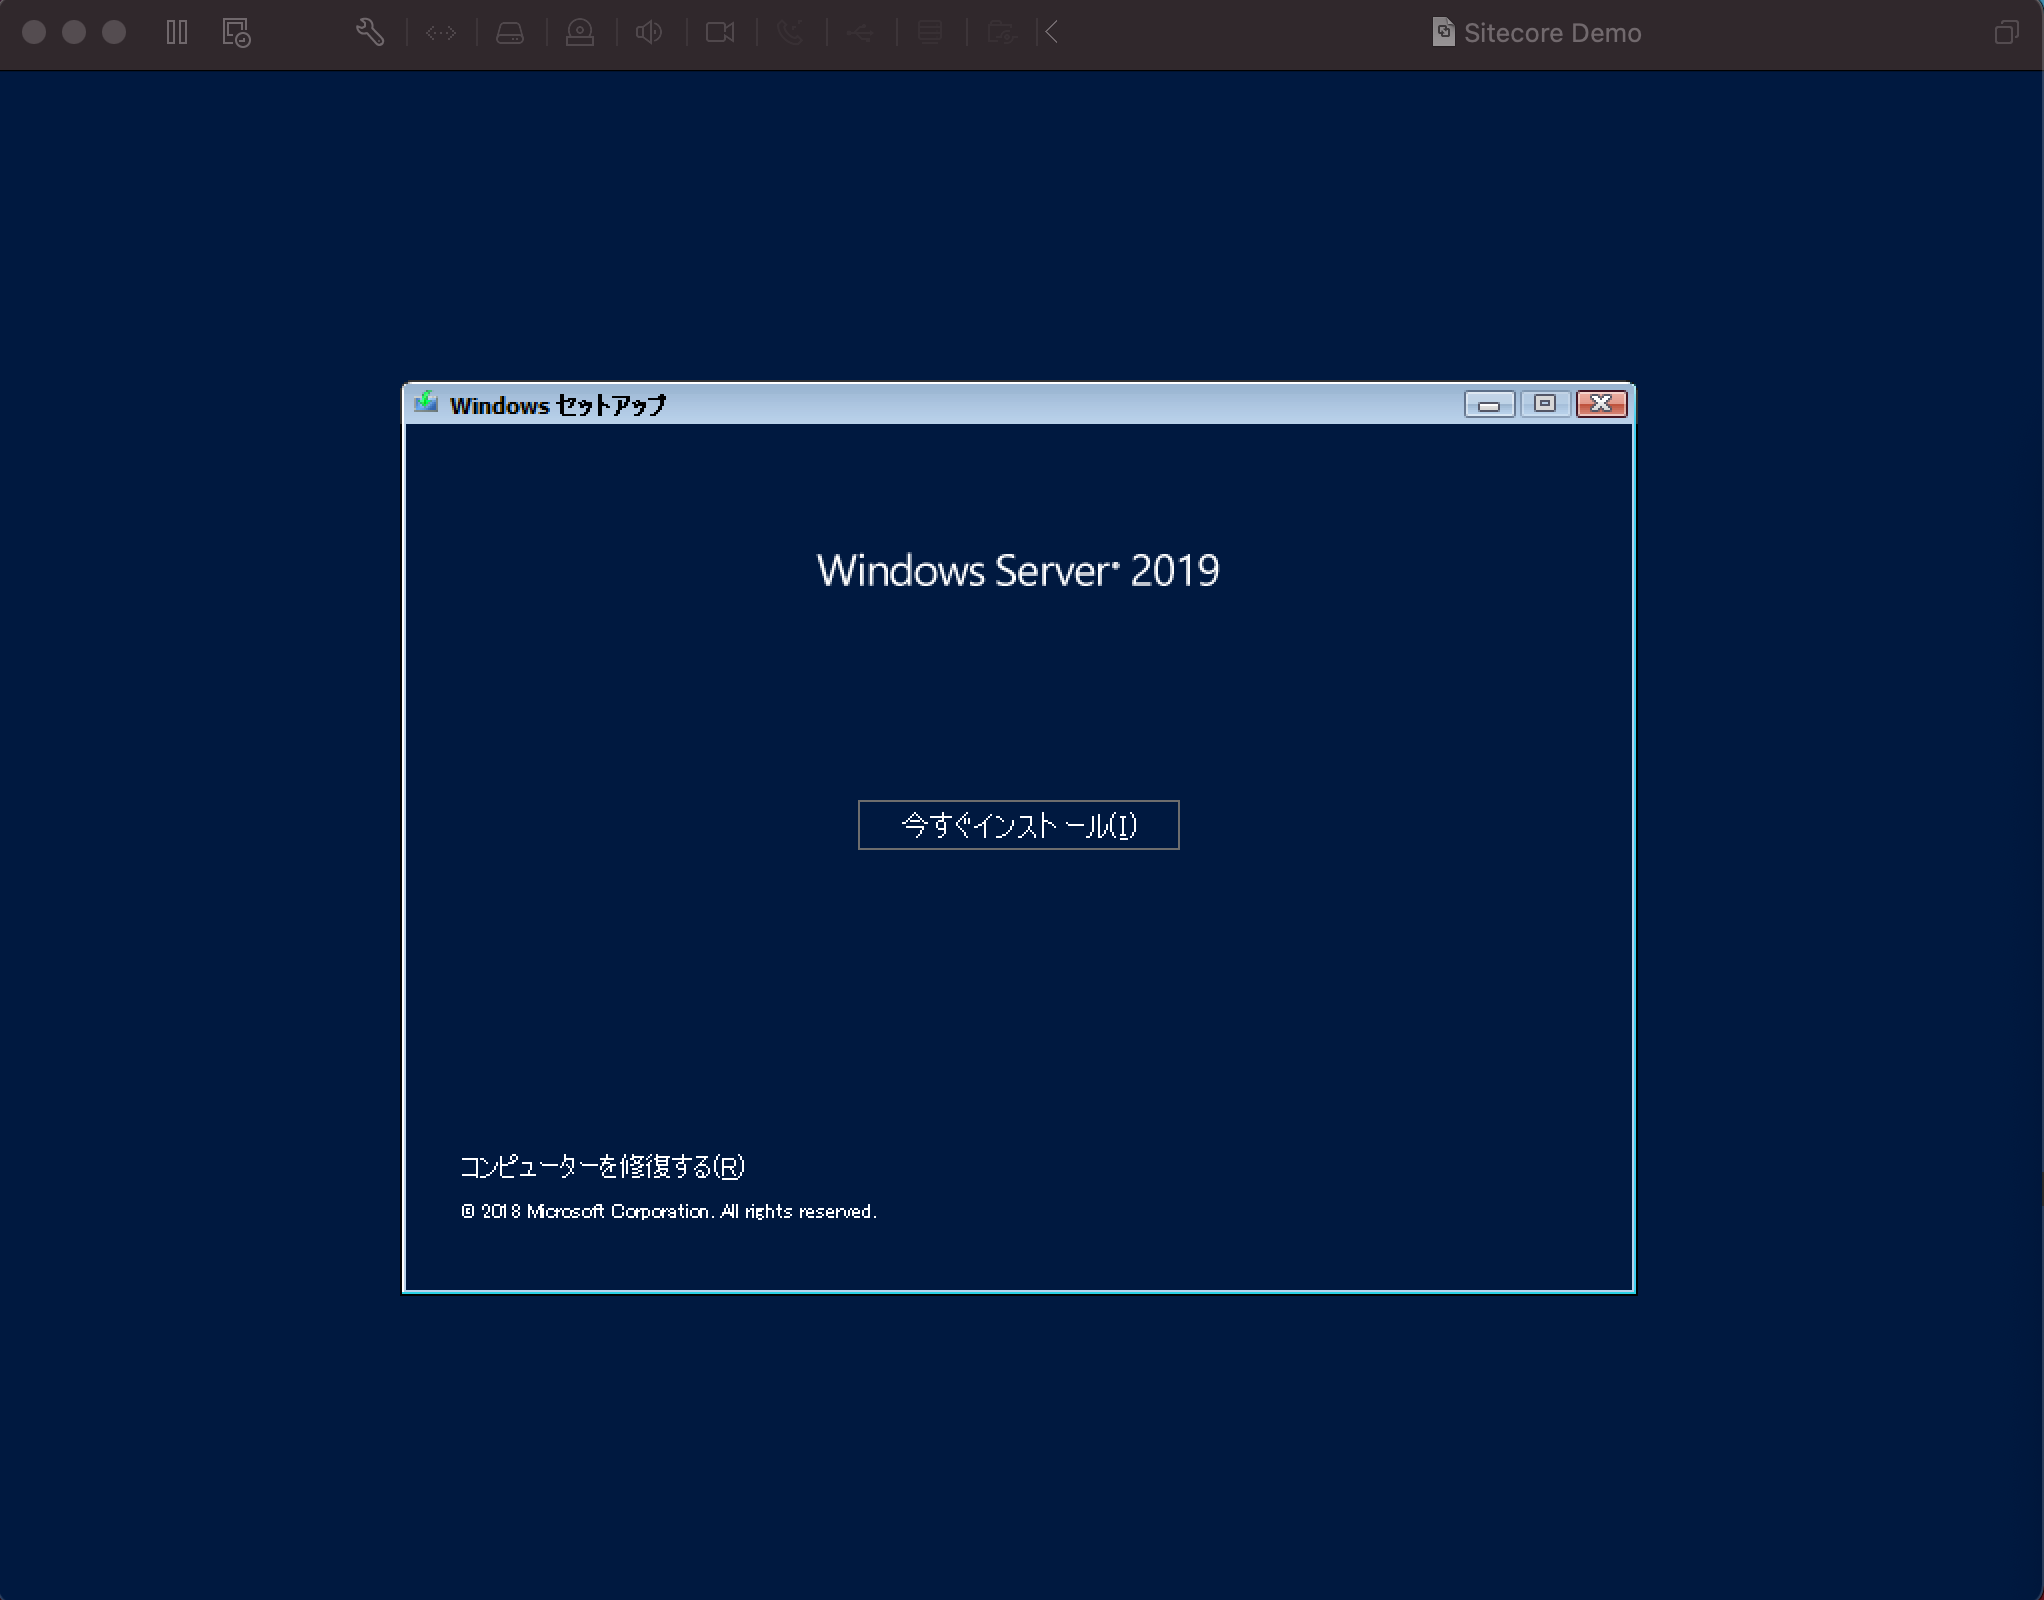Minimize the Windows セットアップ window
The width and height of the screenshot is (2044, 1600).
(x=1489, y=404)
